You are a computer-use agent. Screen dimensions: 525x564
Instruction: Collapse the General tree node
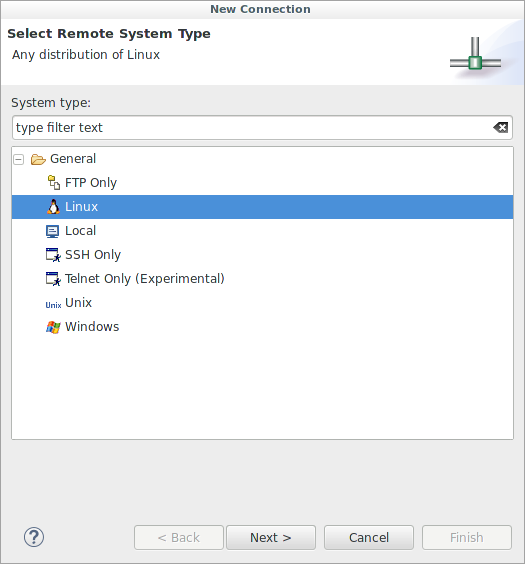pos(19,159)
